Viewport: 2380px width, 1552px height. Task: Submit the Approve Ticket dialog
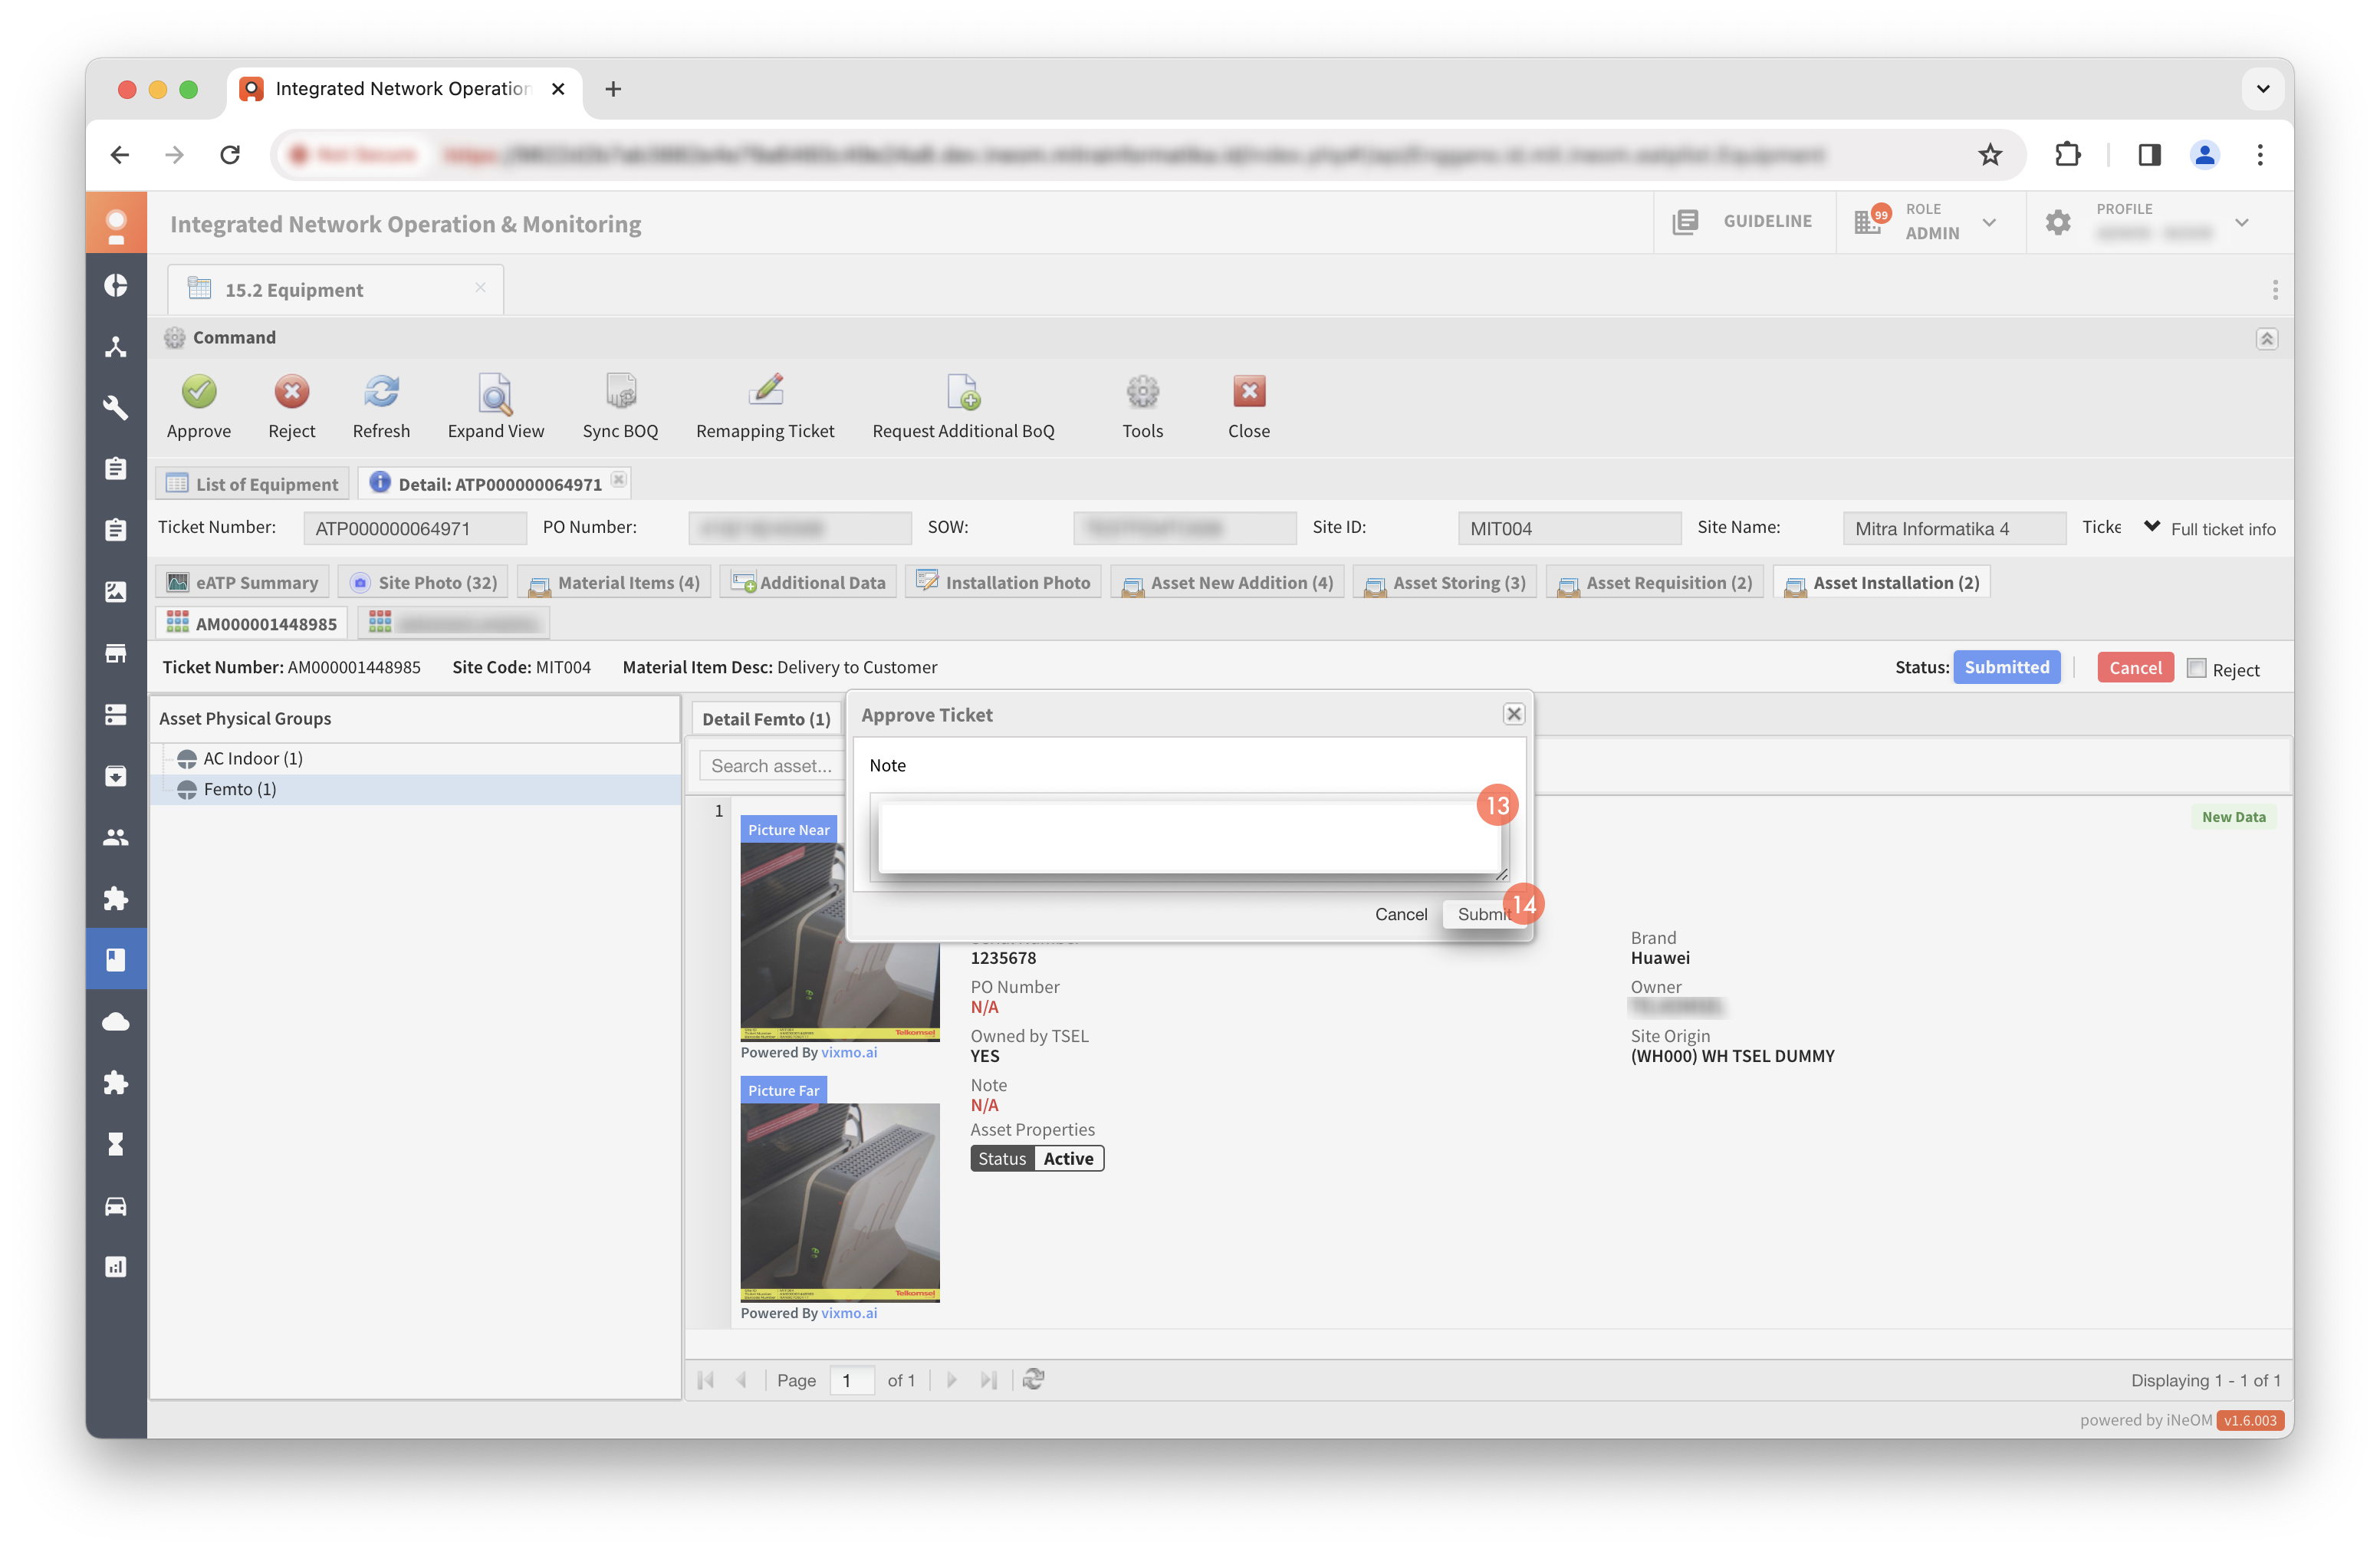(1482, 914)
